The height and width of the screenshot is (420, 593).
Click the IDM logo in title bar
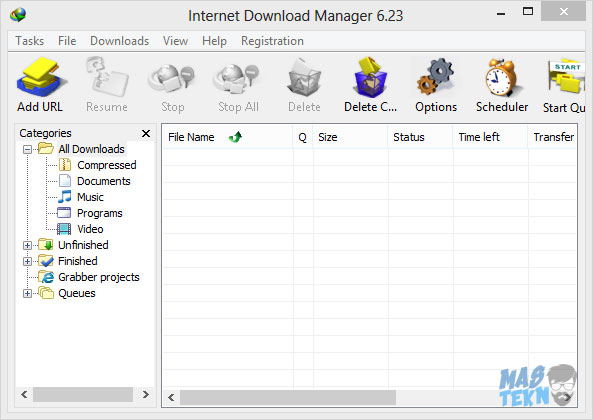pyautogui.click(x=18, y=15)
